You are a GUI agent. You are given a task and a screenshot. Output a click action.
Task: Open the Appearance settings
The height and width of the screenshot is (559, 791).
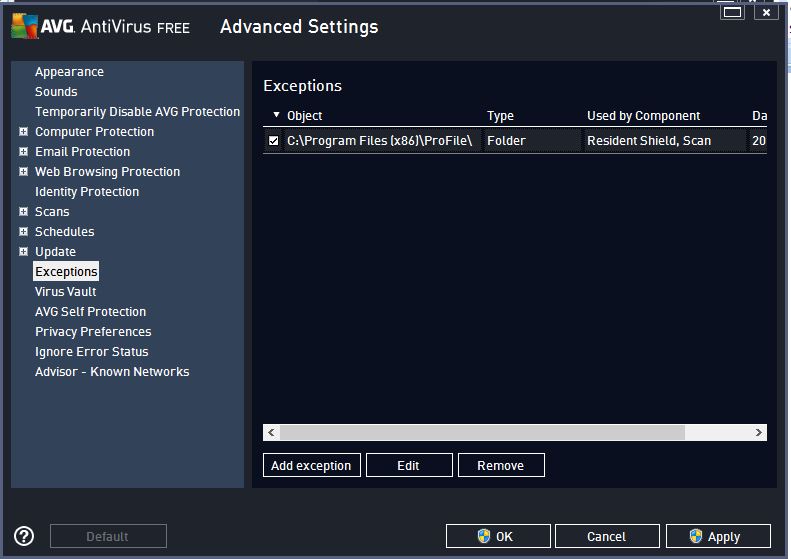(69, 72)
